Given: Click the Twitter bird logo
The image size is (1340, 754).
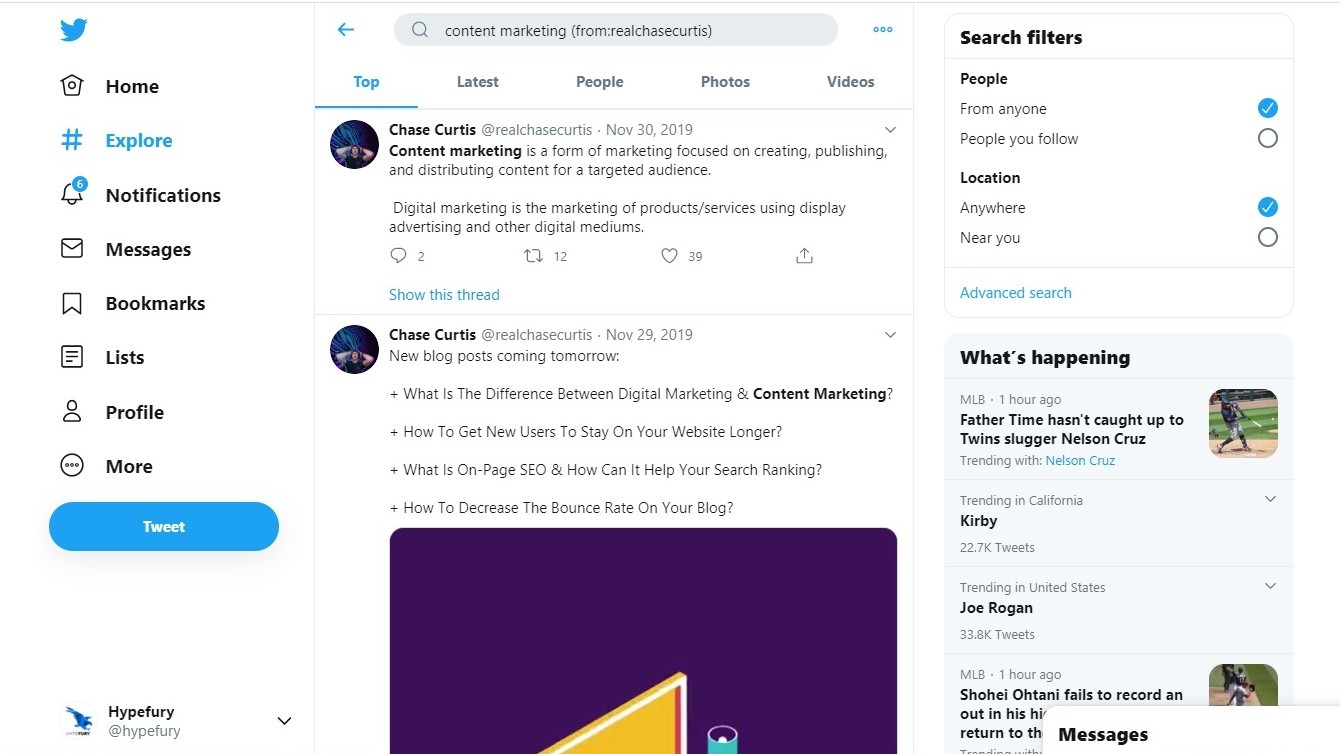Looking at the screenshot, I should coord(73,29).
